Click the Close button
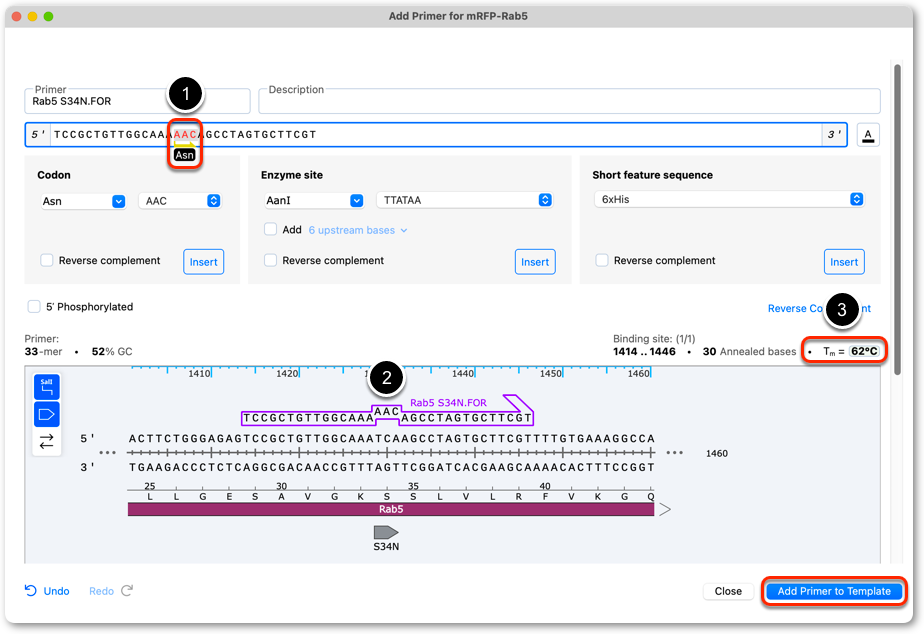This screenshot has width=924, height=634. (728, 591)
